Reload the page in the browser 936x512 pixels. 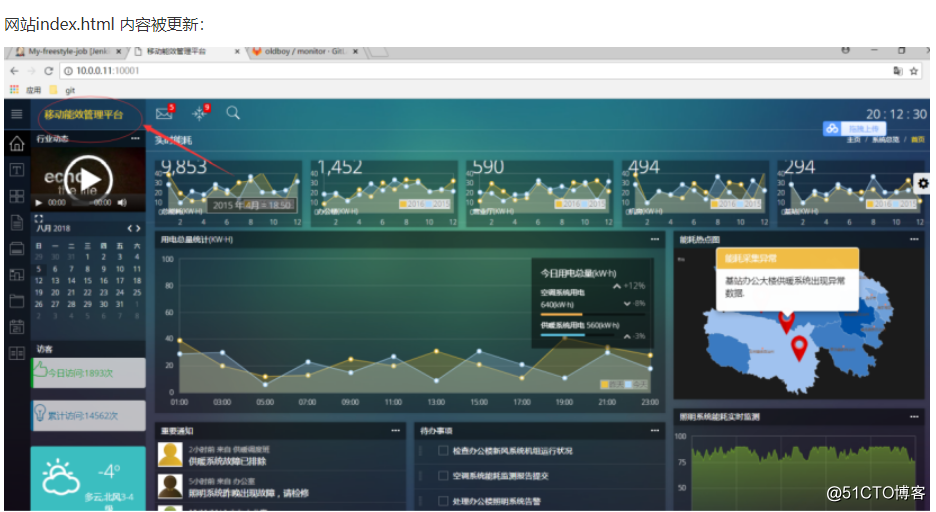tap(48, 71)
